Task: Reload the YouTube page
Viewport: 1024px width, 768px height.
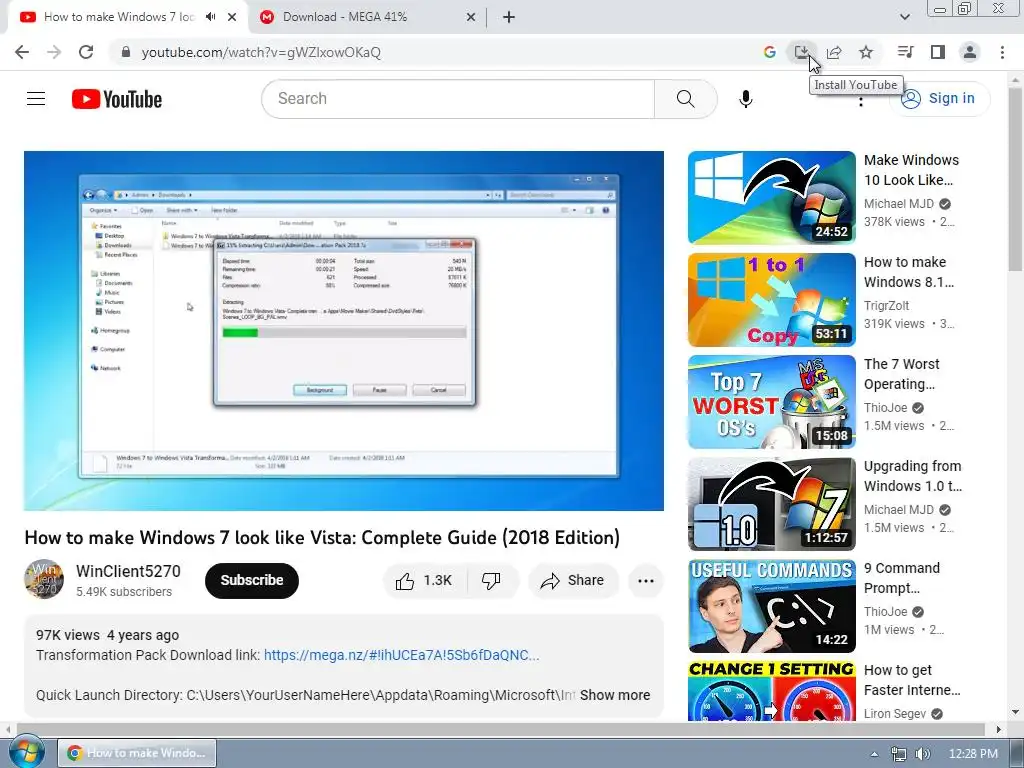Action: (x=86, y=52)
